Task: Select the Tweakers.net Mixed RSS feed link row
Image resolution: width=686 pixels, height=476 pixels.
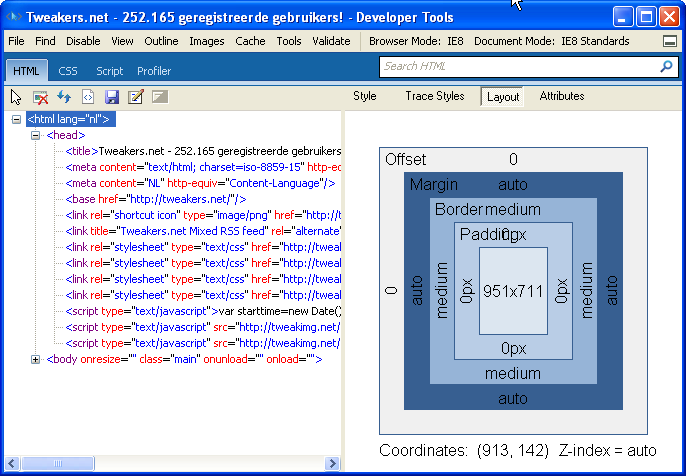Action: 203,231
